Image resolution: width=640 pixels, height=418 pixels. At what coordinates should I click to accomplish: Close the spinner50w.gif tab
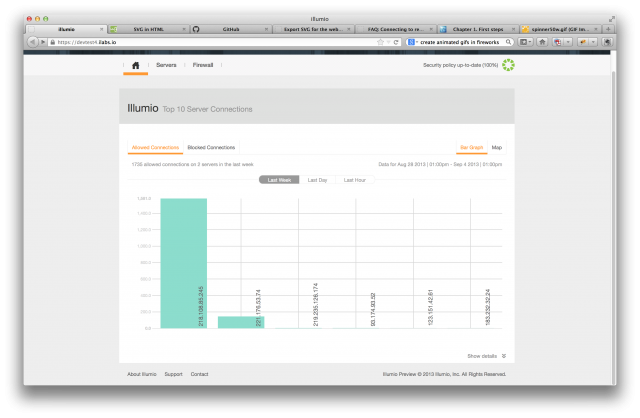point(596,29)
